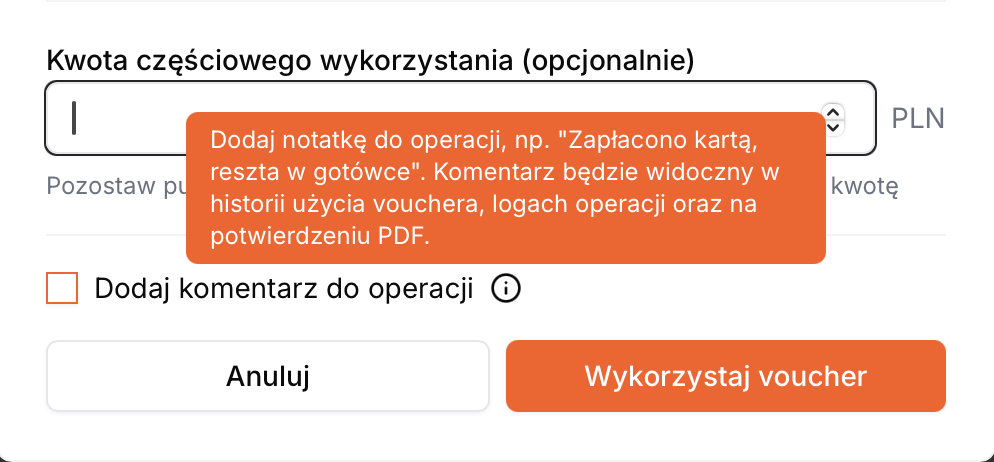Viewport: 994px width, 462px height.
Task: Click the info icon beside the comment checkbox
Action: coord(507,290)
